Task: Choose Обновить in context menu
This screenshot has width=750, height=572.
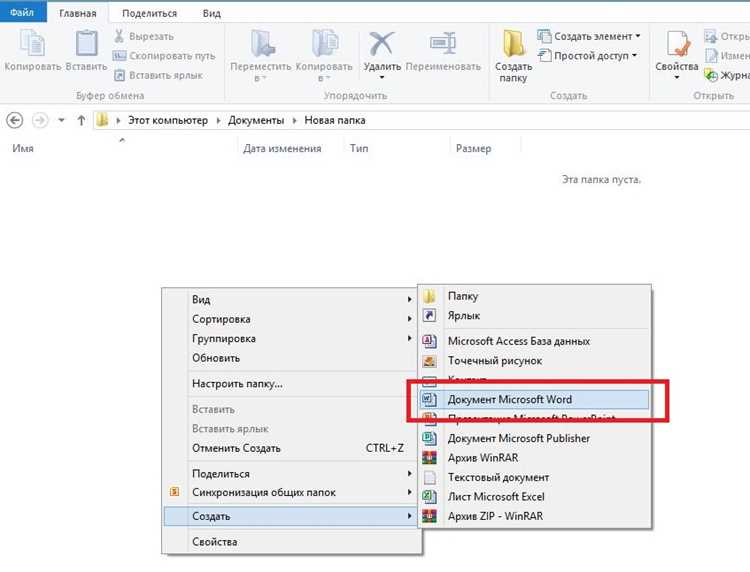Action: [292, 358]
